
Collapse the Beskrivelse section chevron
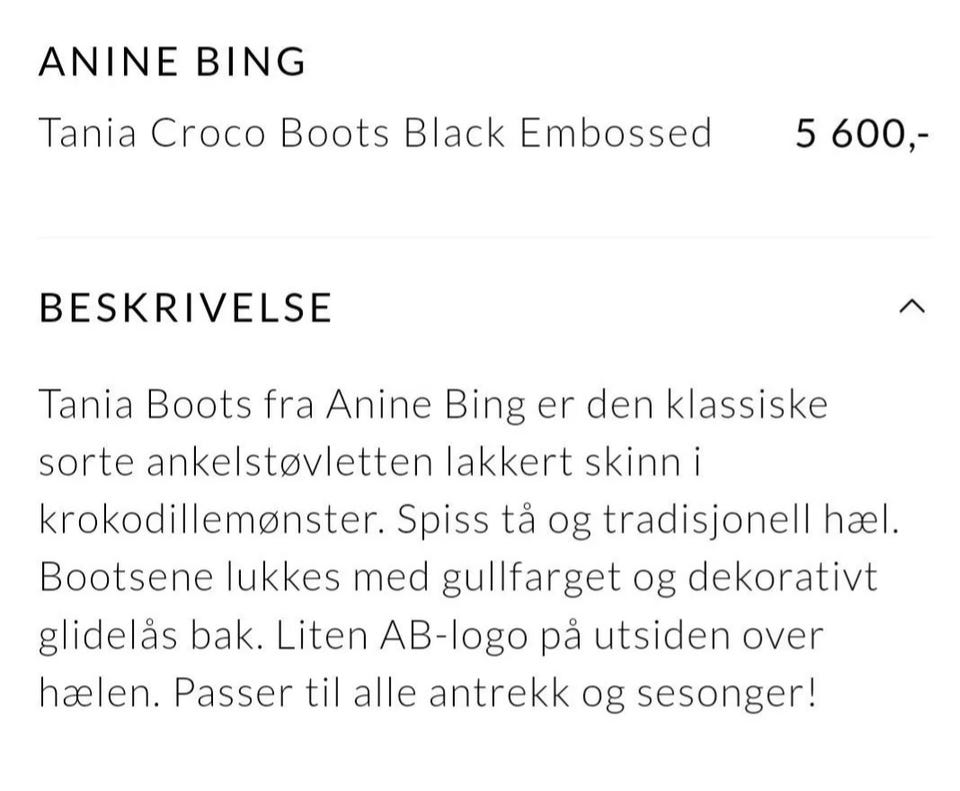[911, 307]
